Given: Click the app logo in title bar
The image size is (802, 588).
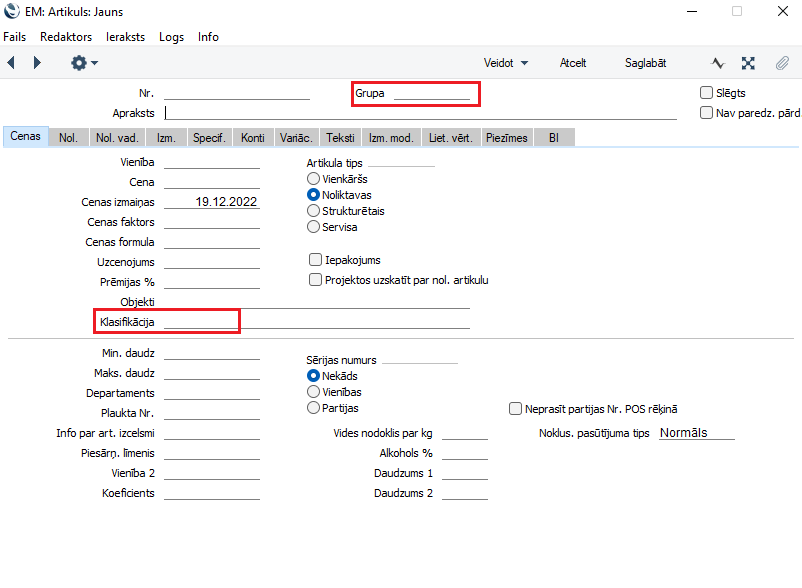Looking at the screenshot, I should pyautogui.click(x=11, y=12).
